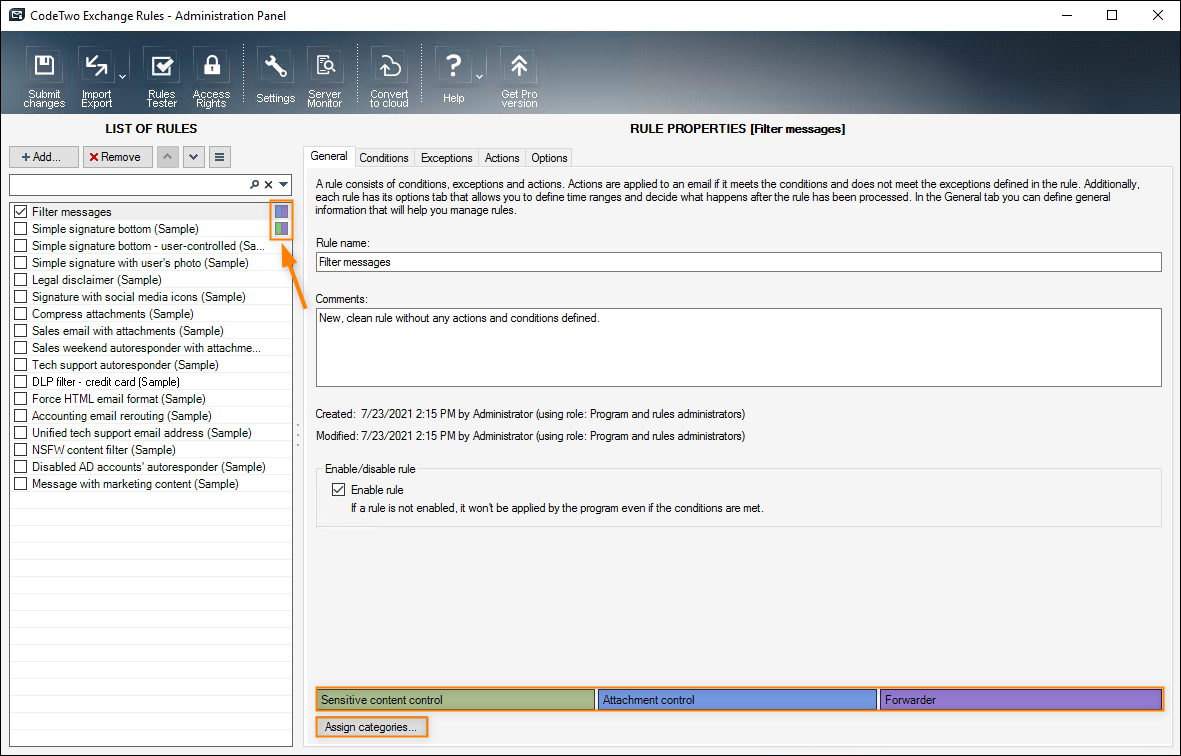The height and width of the screenshot is (756, 1181).
Task: Expand the Help dropdown arrow
Action: tap(479, 77)
